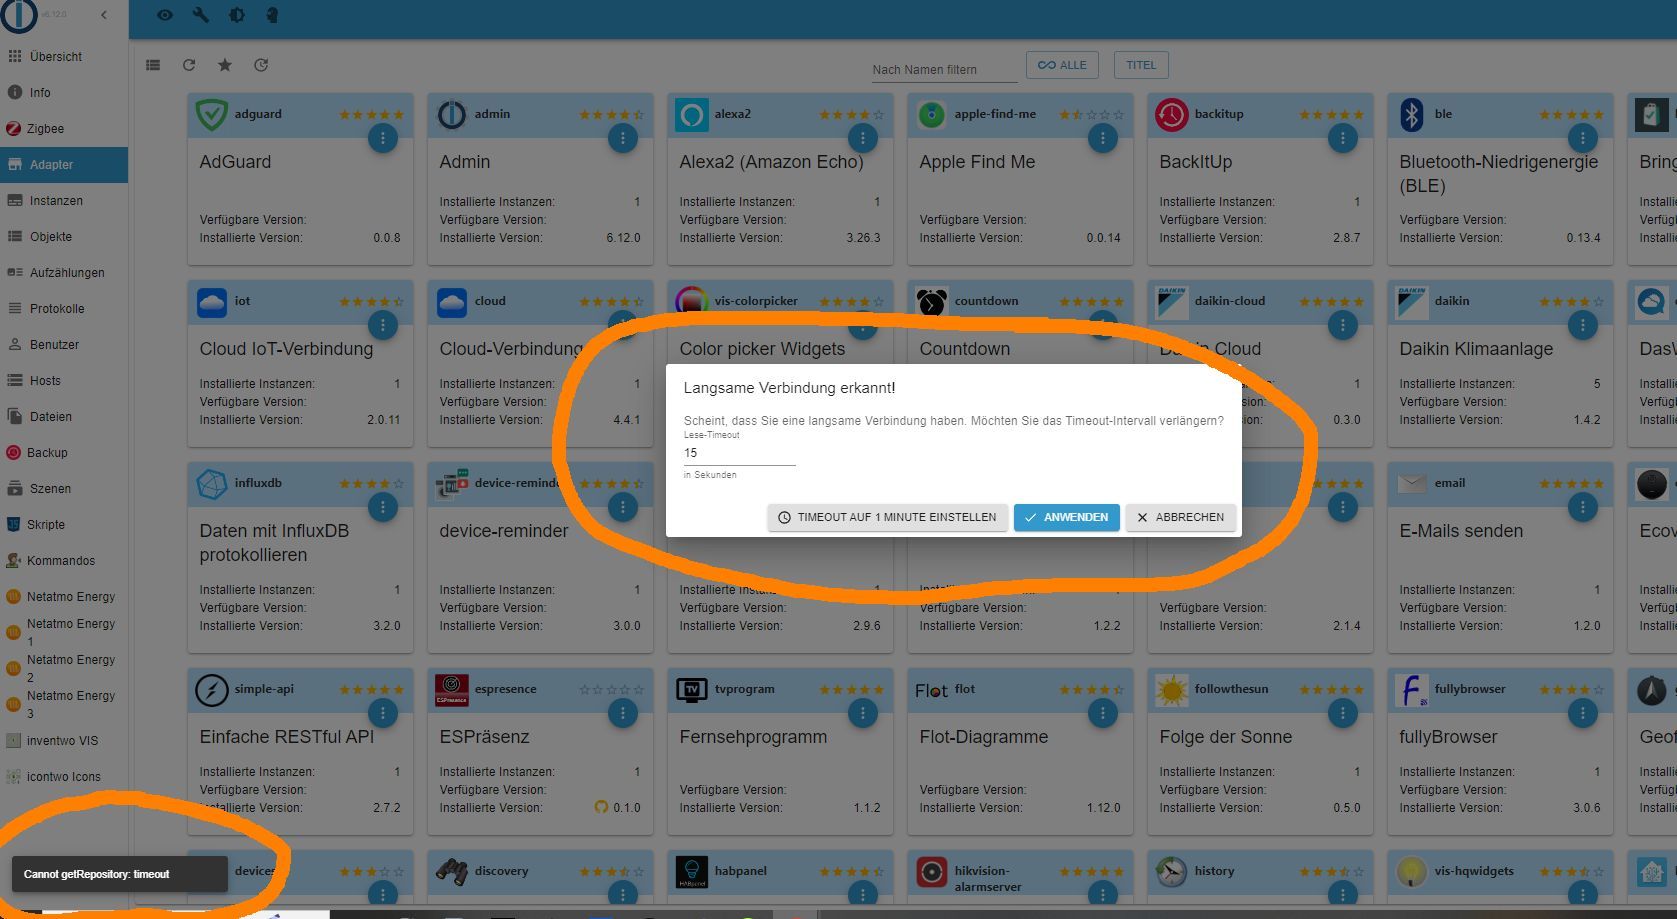This screenshot has width=1677, height=919.
Task: Open the backitup card three-dot menu
Action: (1342, 138)
